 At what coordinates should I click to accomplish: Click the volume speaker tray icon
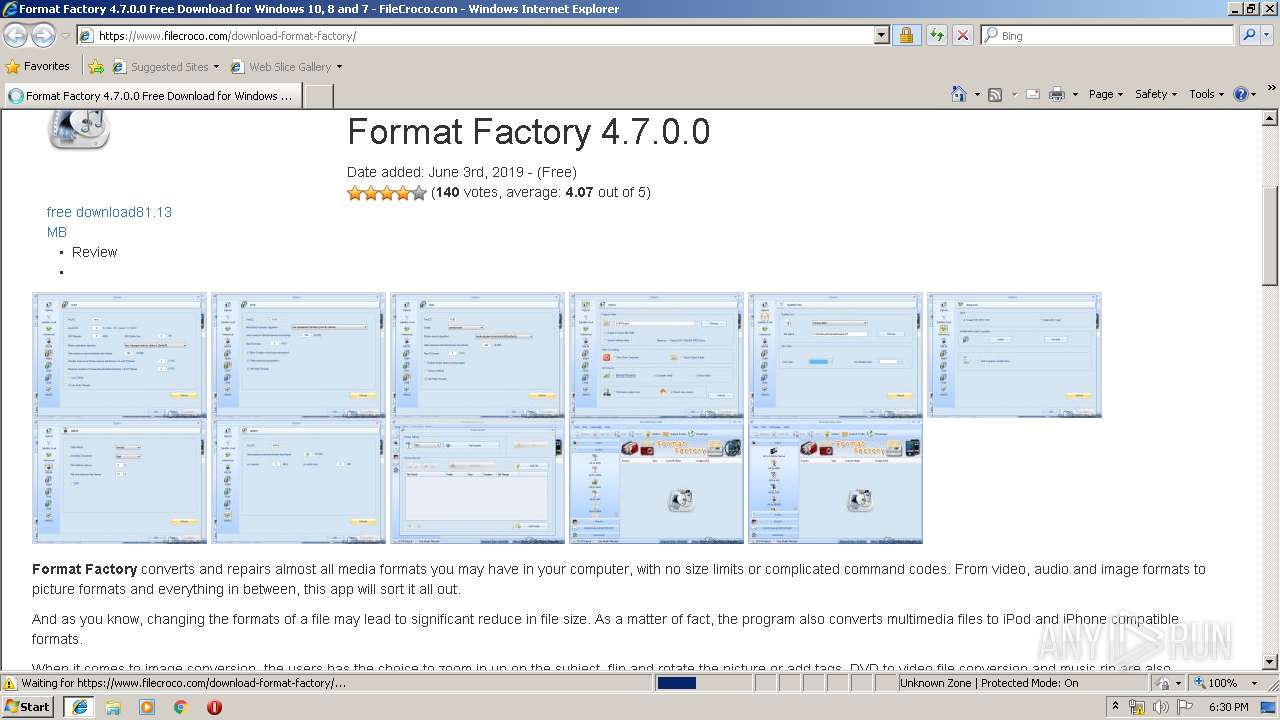point(1161,707)
